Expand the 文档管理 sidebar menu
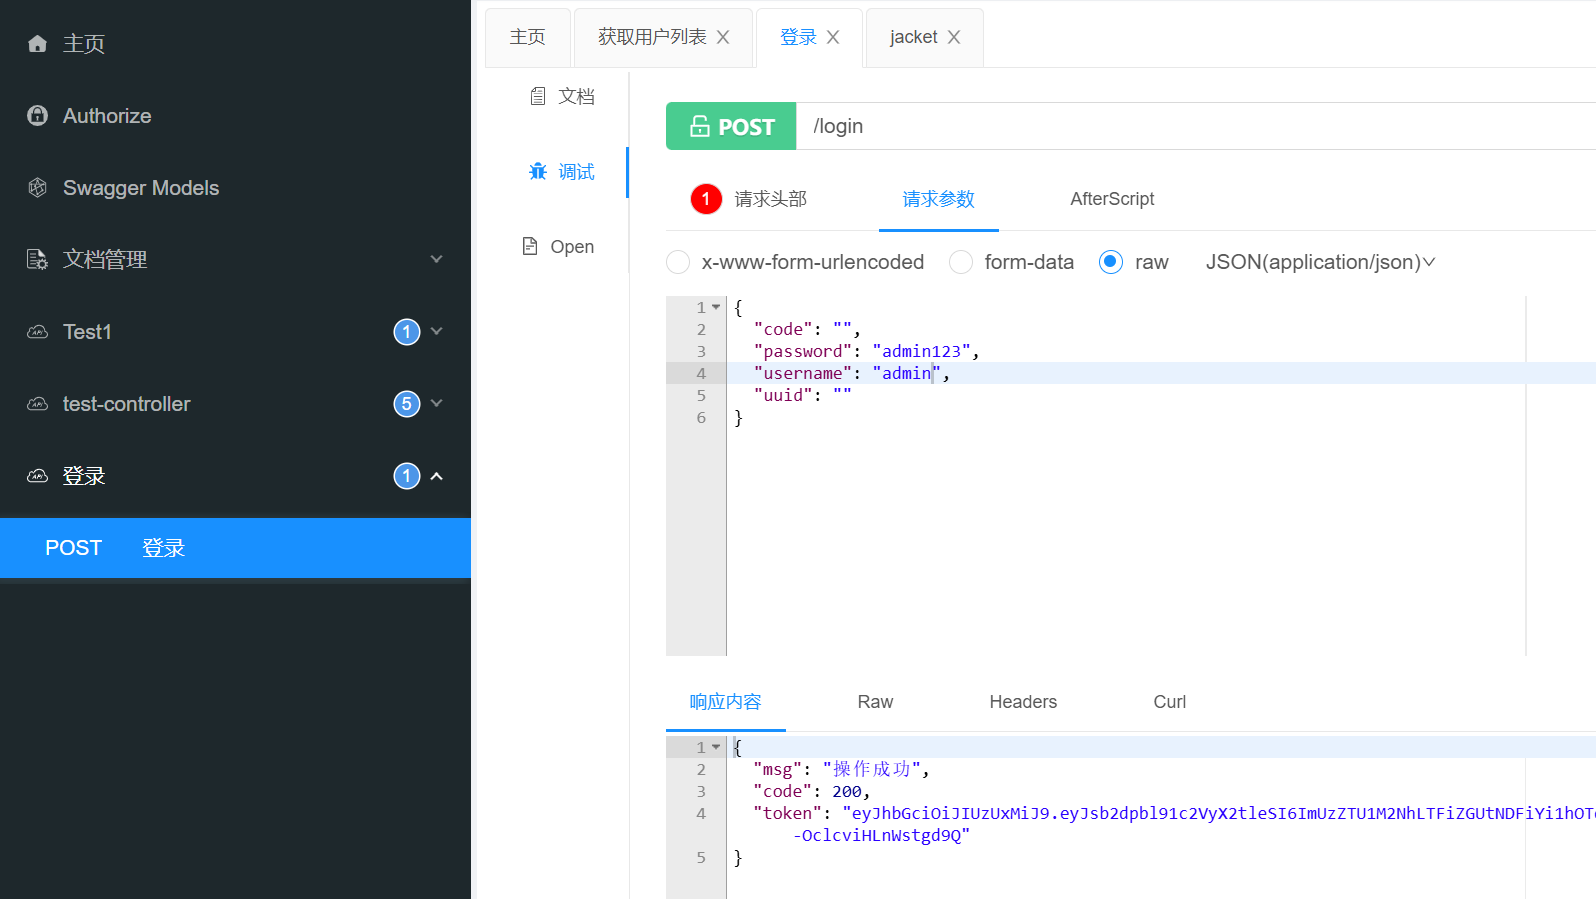Viewport: 1596px width, 899px height. coord(436,259)
